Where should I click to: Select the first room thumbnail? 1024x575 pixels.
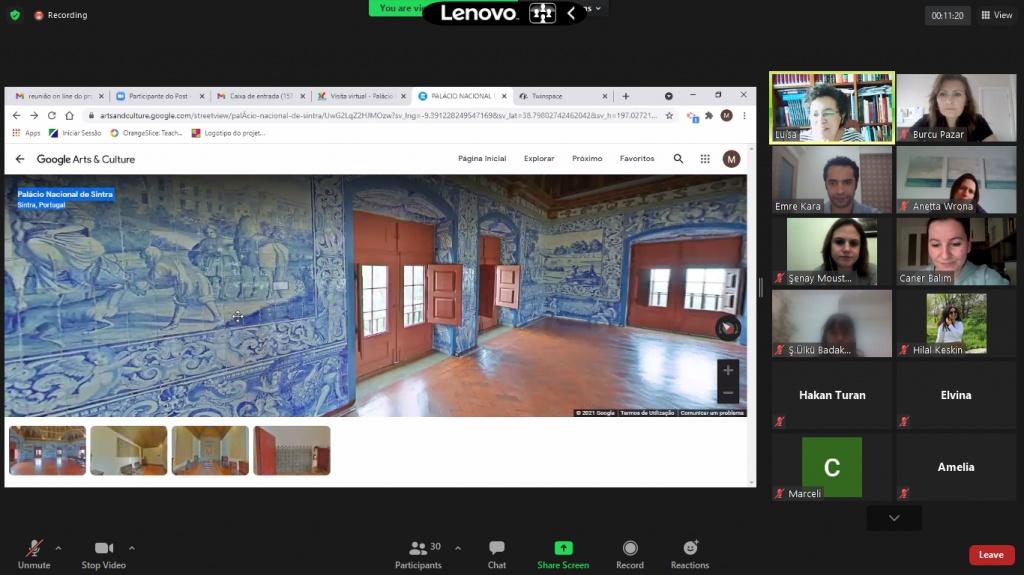point(47,450)
